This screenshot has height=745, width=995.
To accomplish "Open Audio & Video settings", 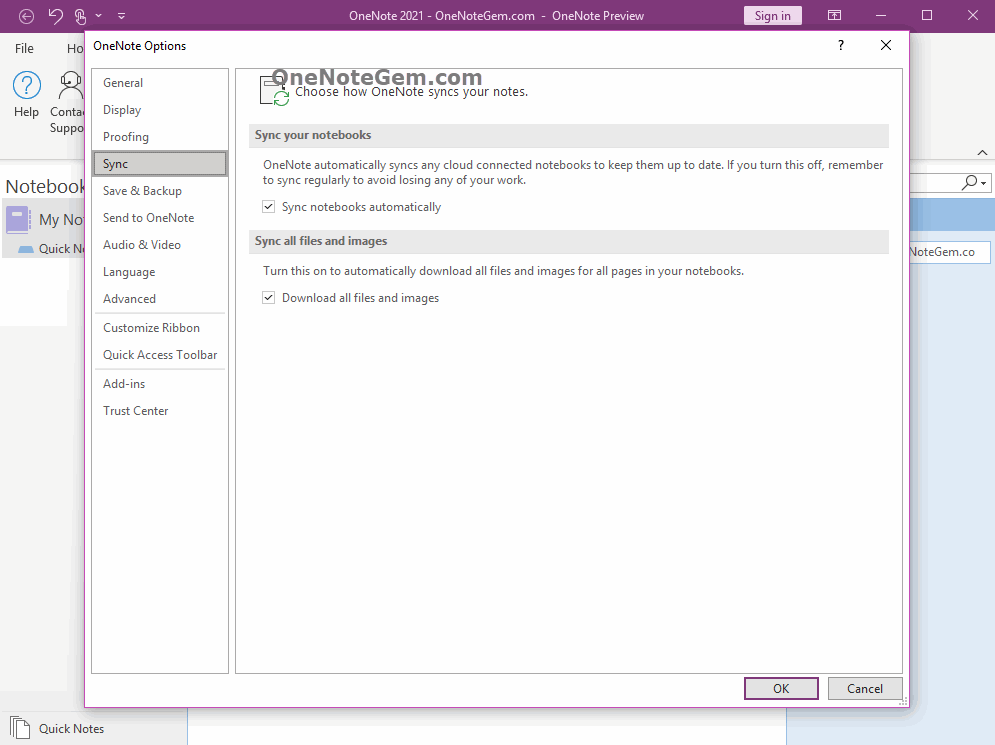I will pos(160,244).
